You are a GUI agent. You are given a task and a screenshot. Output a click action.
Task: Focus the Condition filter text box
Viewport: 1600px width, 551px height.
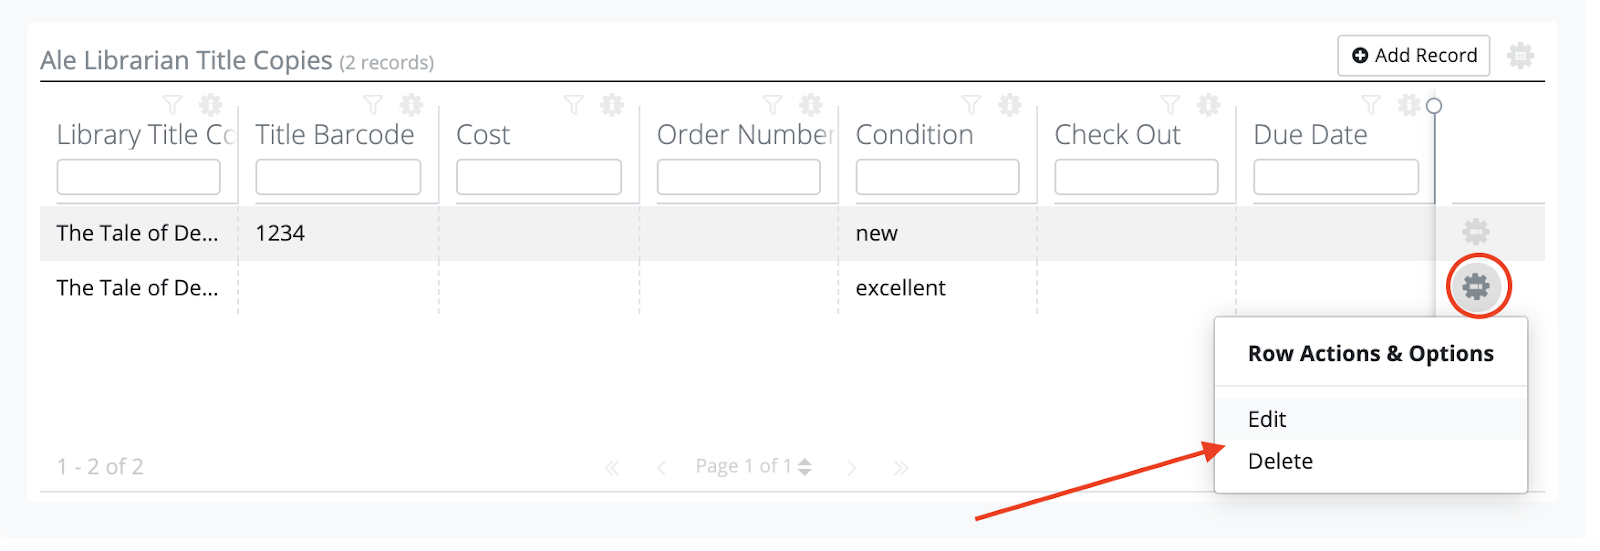click(x=937, y=177)
